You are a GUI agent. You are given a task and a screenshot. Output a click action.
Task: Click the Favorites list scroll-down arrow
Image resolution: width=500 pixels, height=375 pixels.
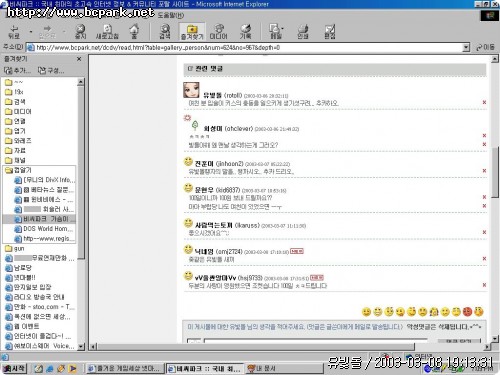81,347
